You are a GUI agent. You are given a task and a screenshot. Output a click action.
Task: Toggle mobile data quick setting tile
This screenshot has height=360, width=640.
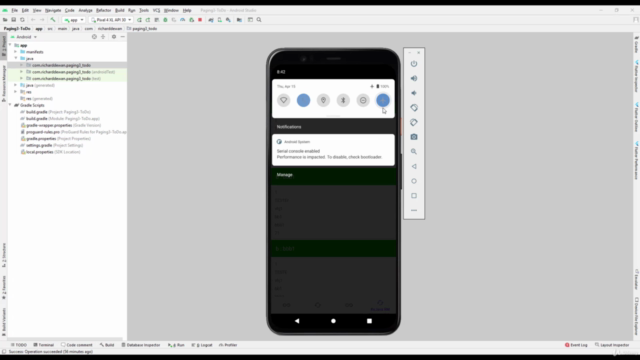point(303,100)
